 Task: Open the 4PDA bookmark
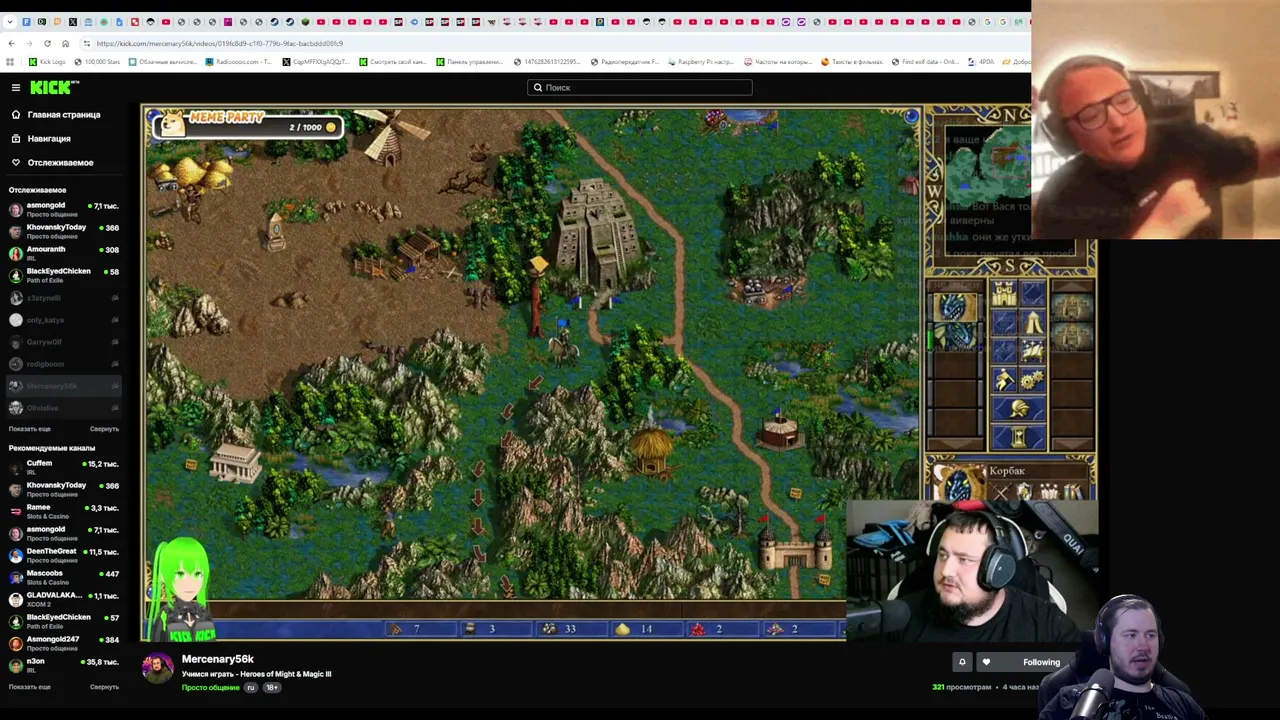coord(981,62)
